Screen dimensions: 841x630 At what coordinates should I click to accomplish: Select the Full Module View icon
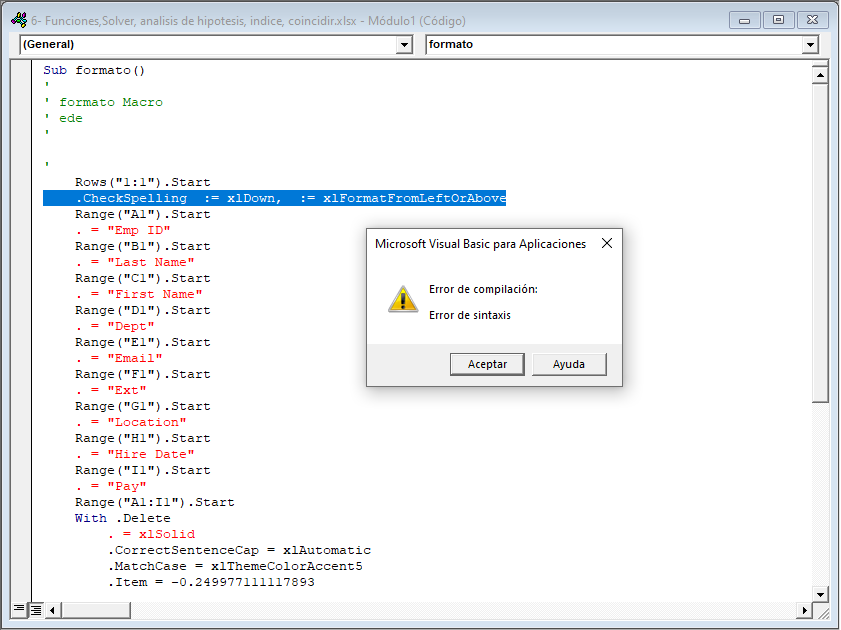tap(35, 609)
